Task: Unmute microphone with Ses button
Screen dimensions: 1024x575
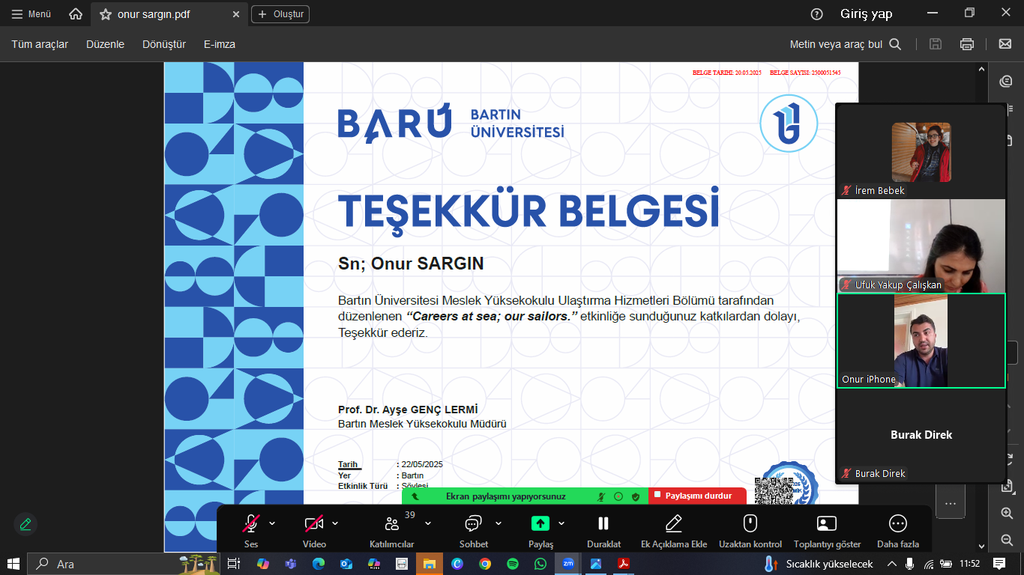Action: [251, 531]
